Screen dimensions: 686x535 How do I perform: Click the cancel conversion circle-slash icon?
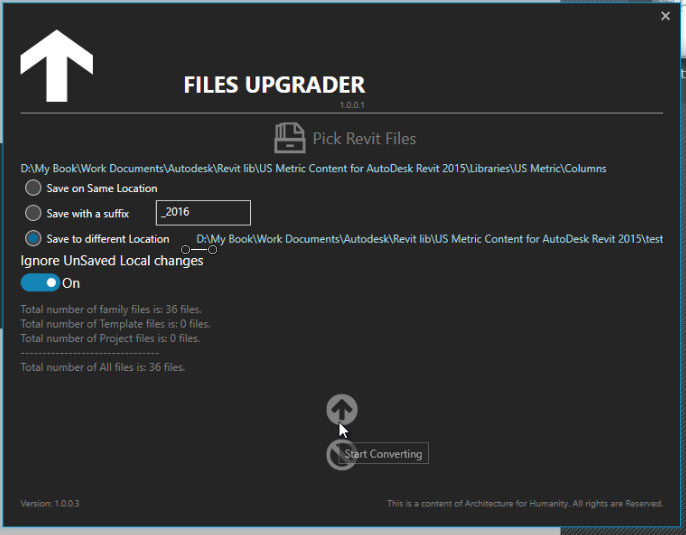[x=341, y=455]
